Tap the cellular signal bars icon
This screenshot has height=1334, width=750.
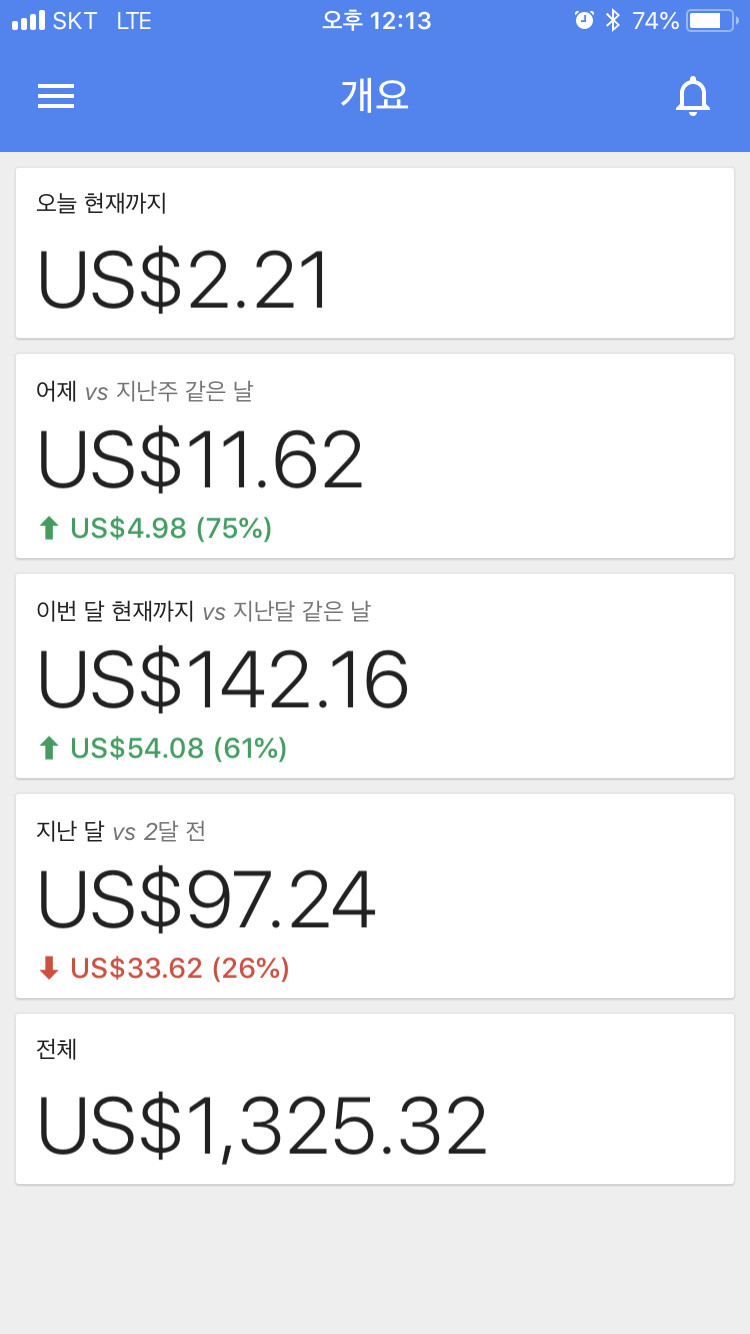28,21
